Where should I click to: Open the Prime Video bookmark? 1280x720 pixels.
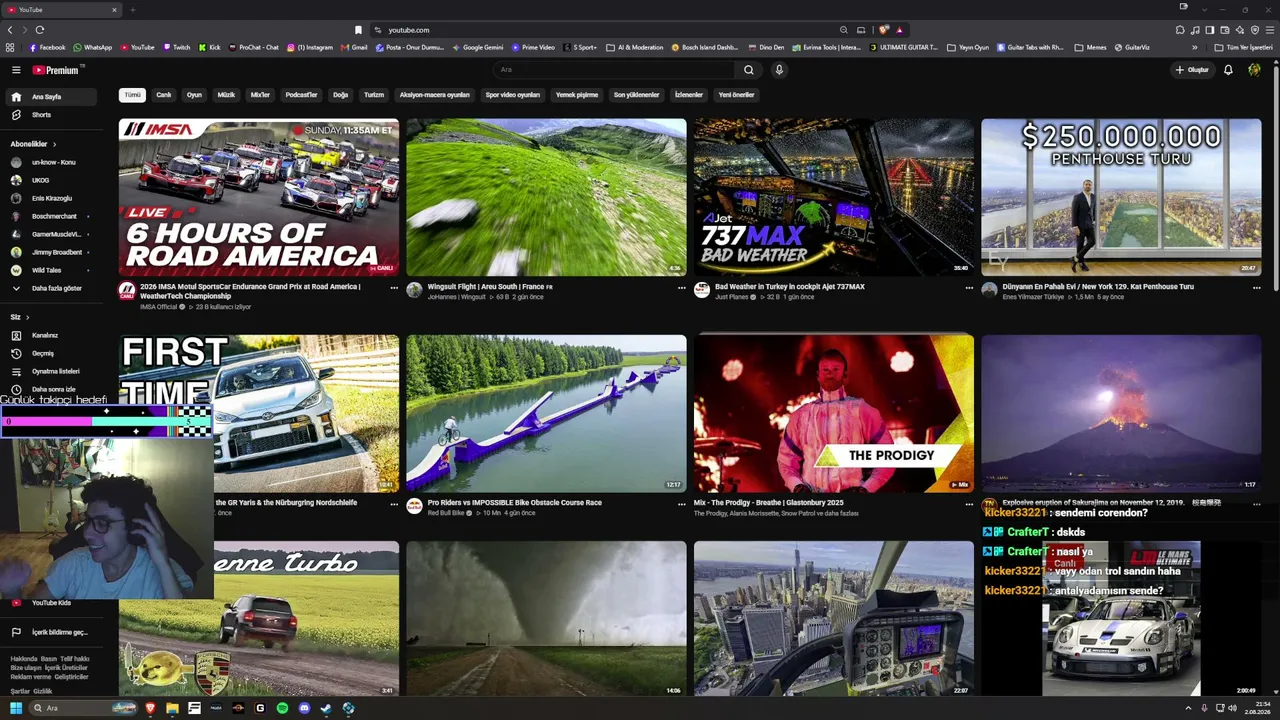(x=533, y=47)
